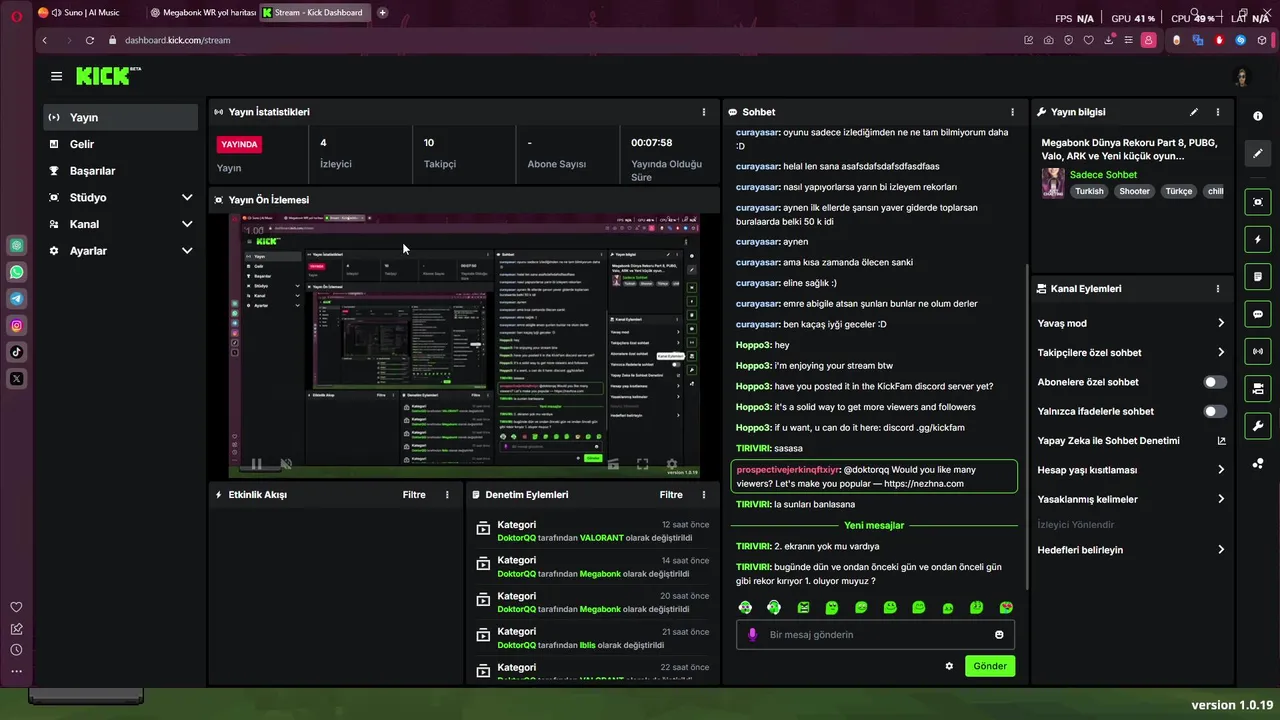
Task: Open the Sohbet panel three-dot menu
Action: pos(1012,112)
